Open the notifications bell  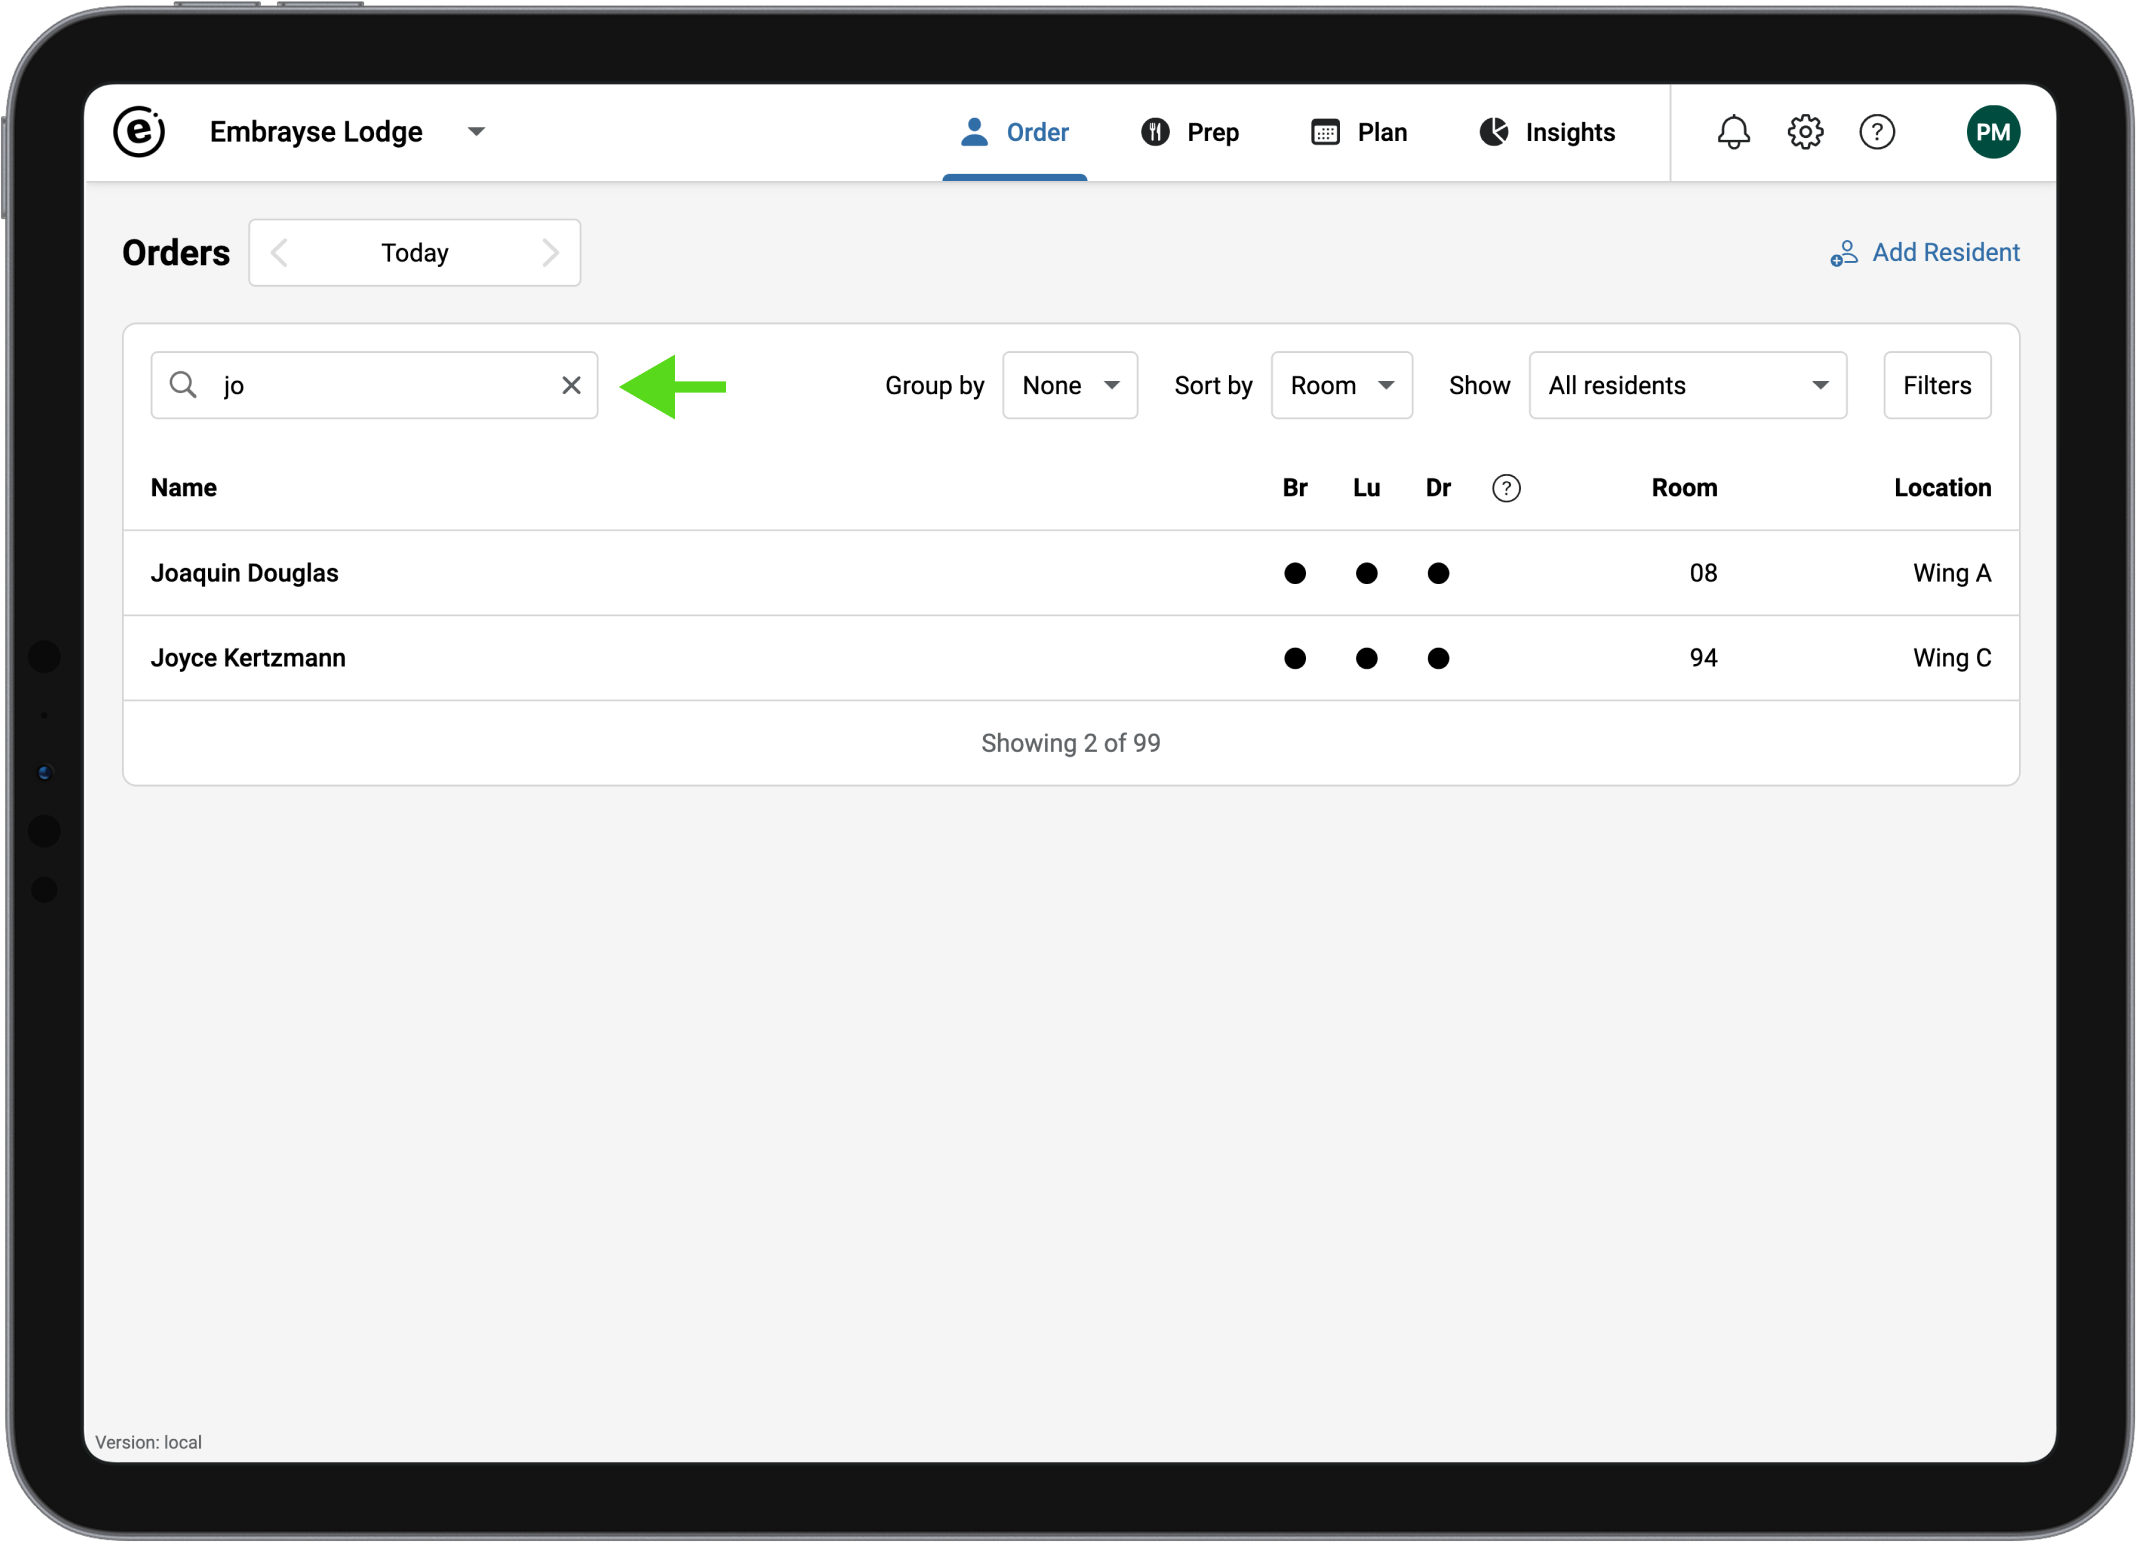[1733, 132]
